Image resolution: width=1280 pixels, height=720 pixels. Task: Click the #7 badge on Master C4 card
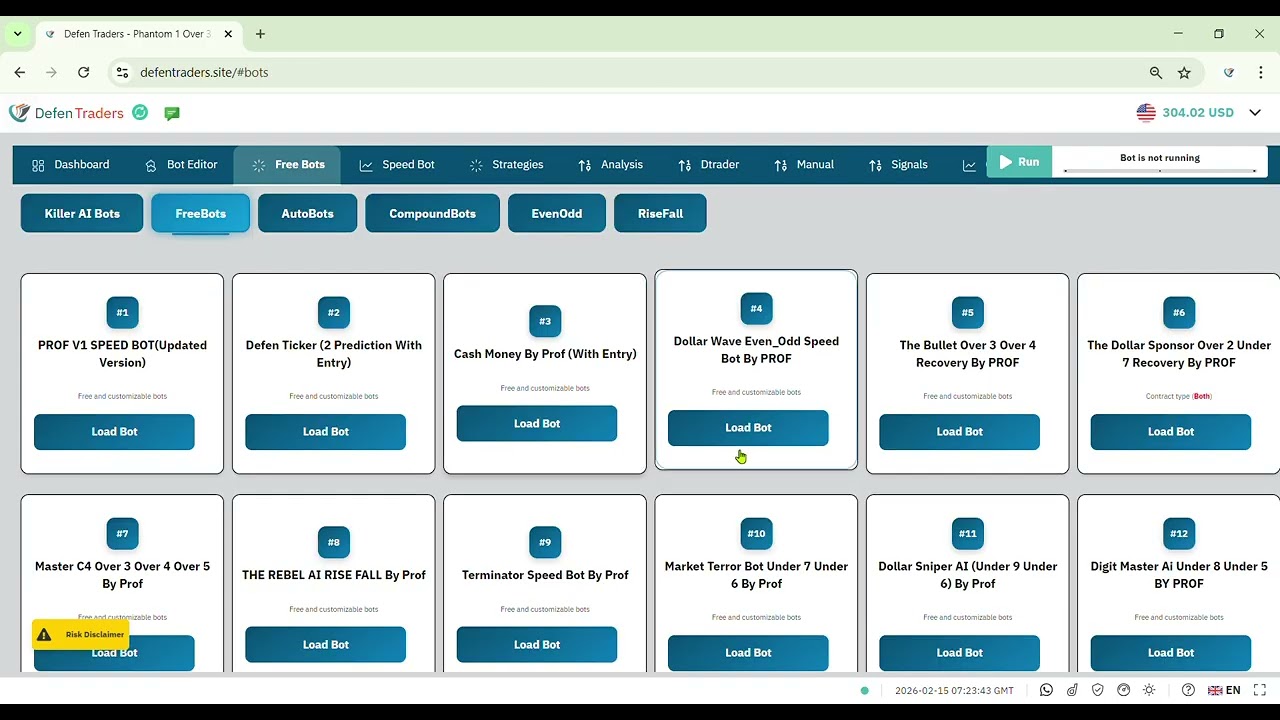point(122,534)
